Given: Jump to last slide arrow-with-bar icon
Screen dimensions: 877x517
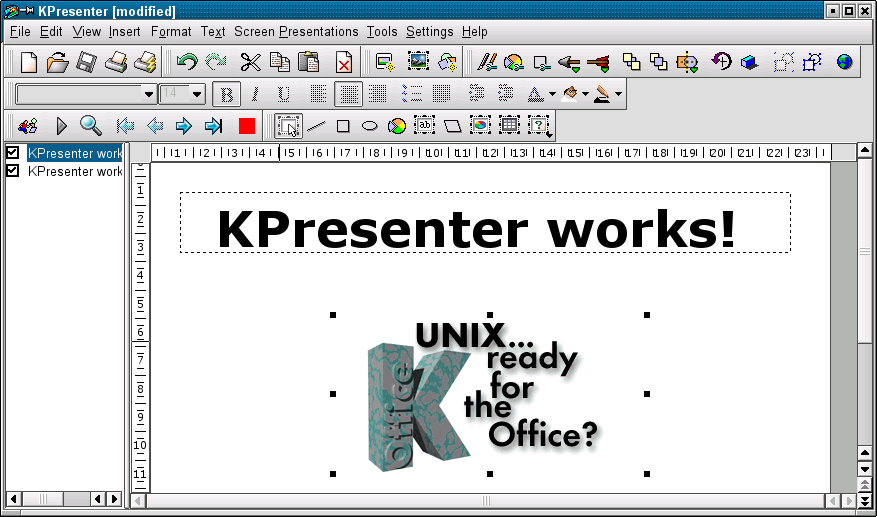Looking at the screenshot, I should click(213, 126).
